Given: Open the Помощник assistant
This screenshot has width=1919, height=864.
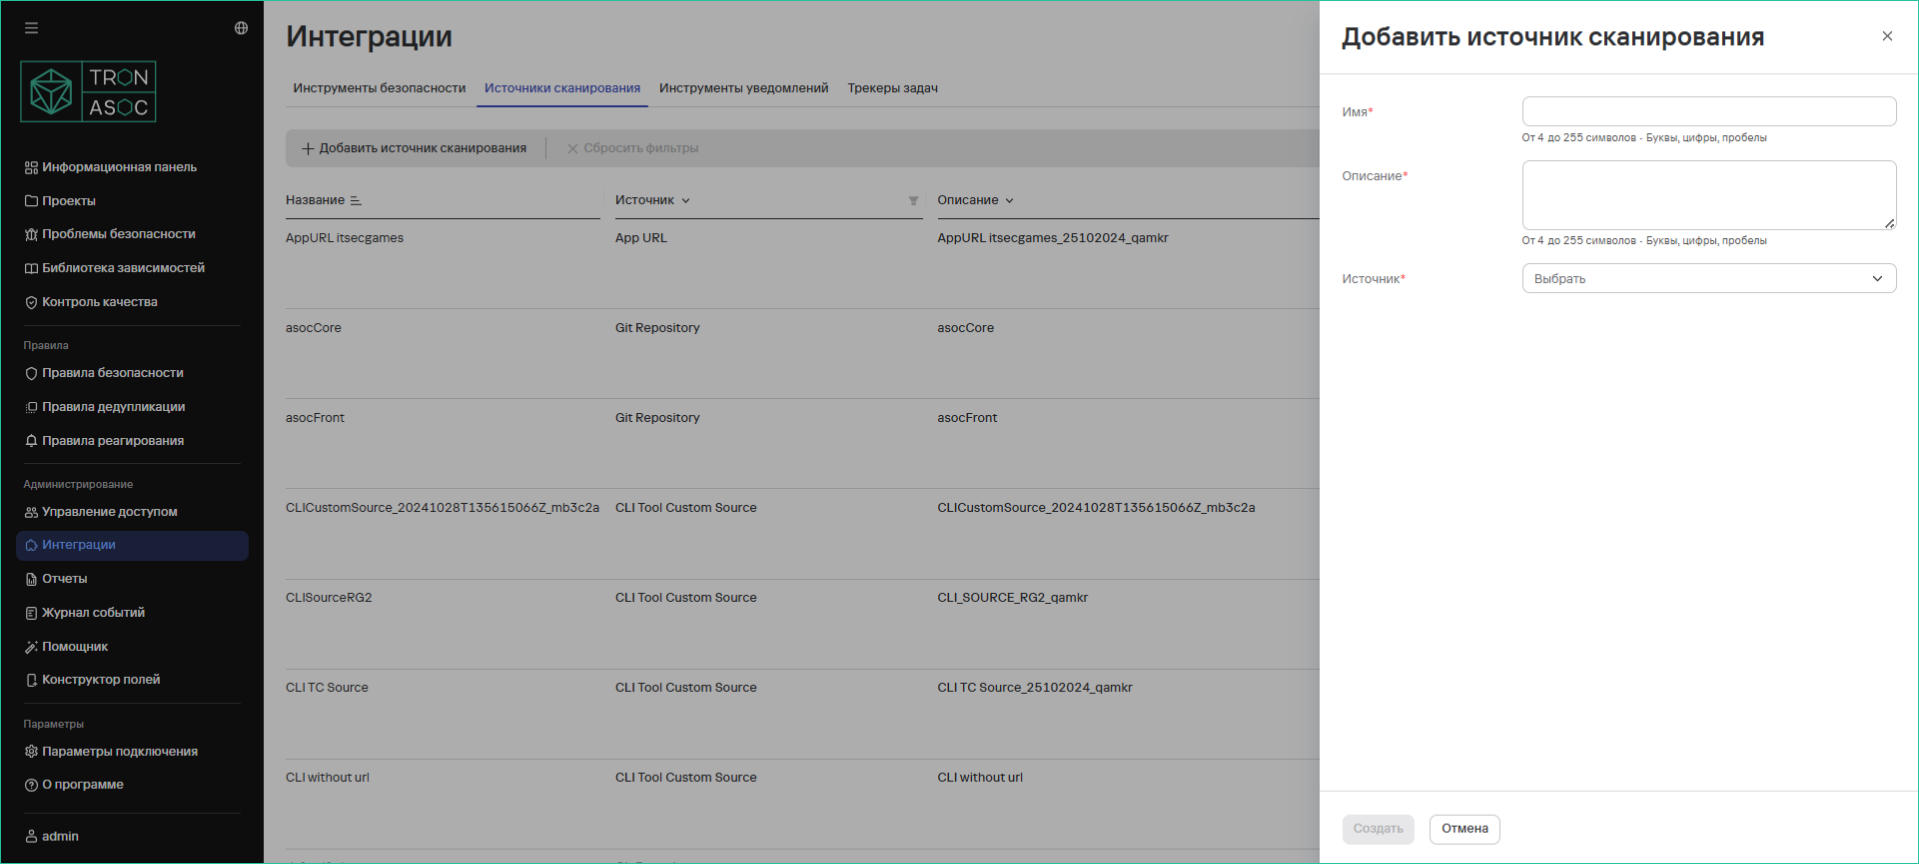Looking at the screenshot, I should [74, 647].
